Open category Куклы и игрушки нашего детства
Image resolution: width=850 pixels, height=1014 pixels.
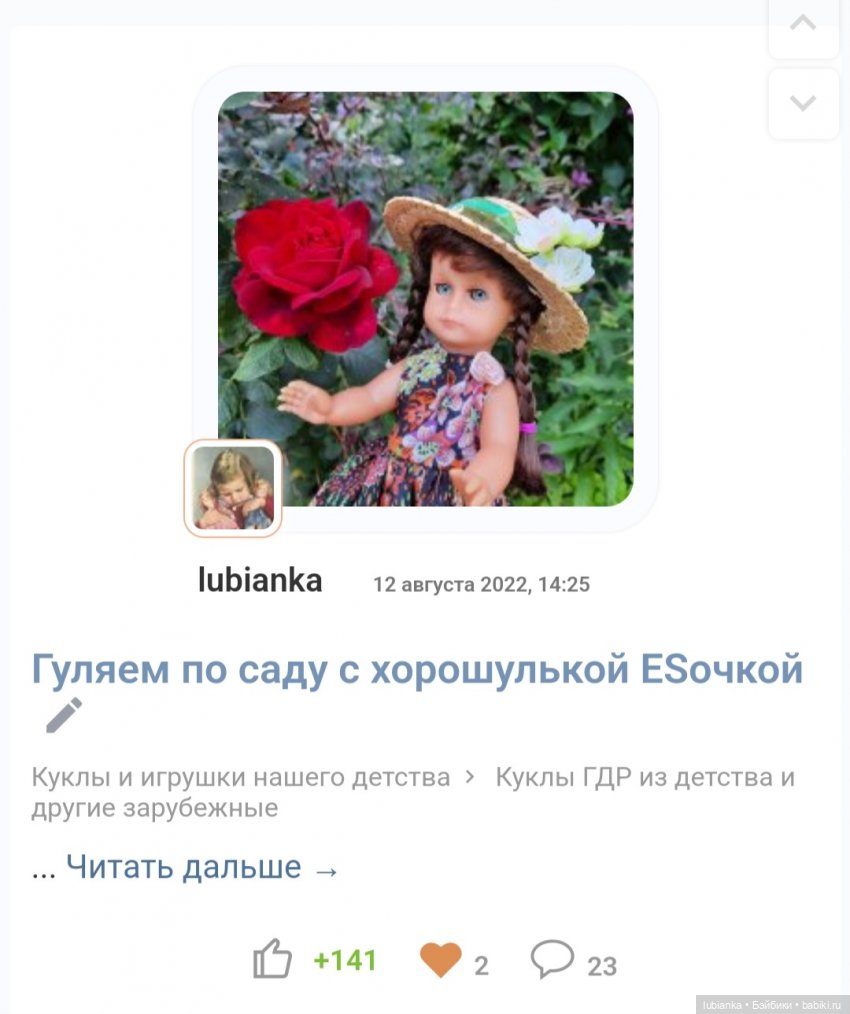[x=241, y=777]
